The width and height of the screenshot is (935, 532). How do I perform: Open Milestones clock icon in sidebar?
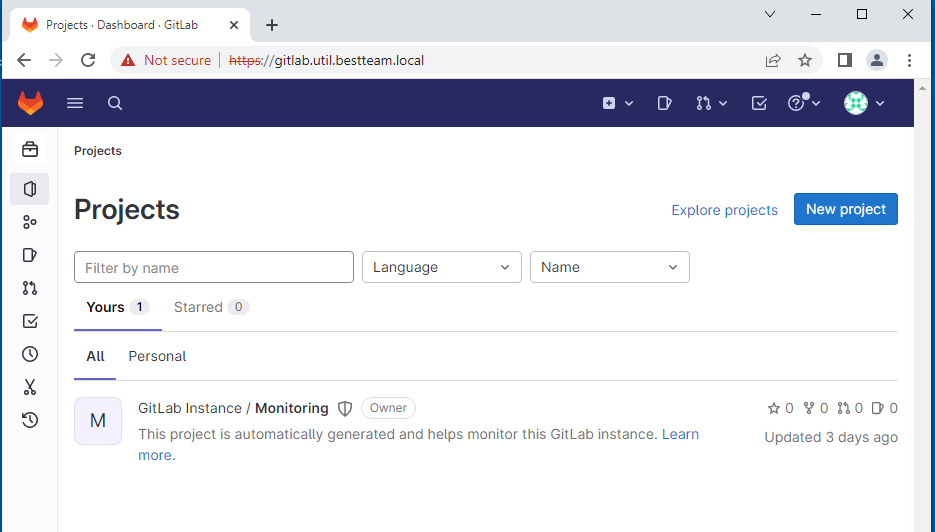coord(30,354)
